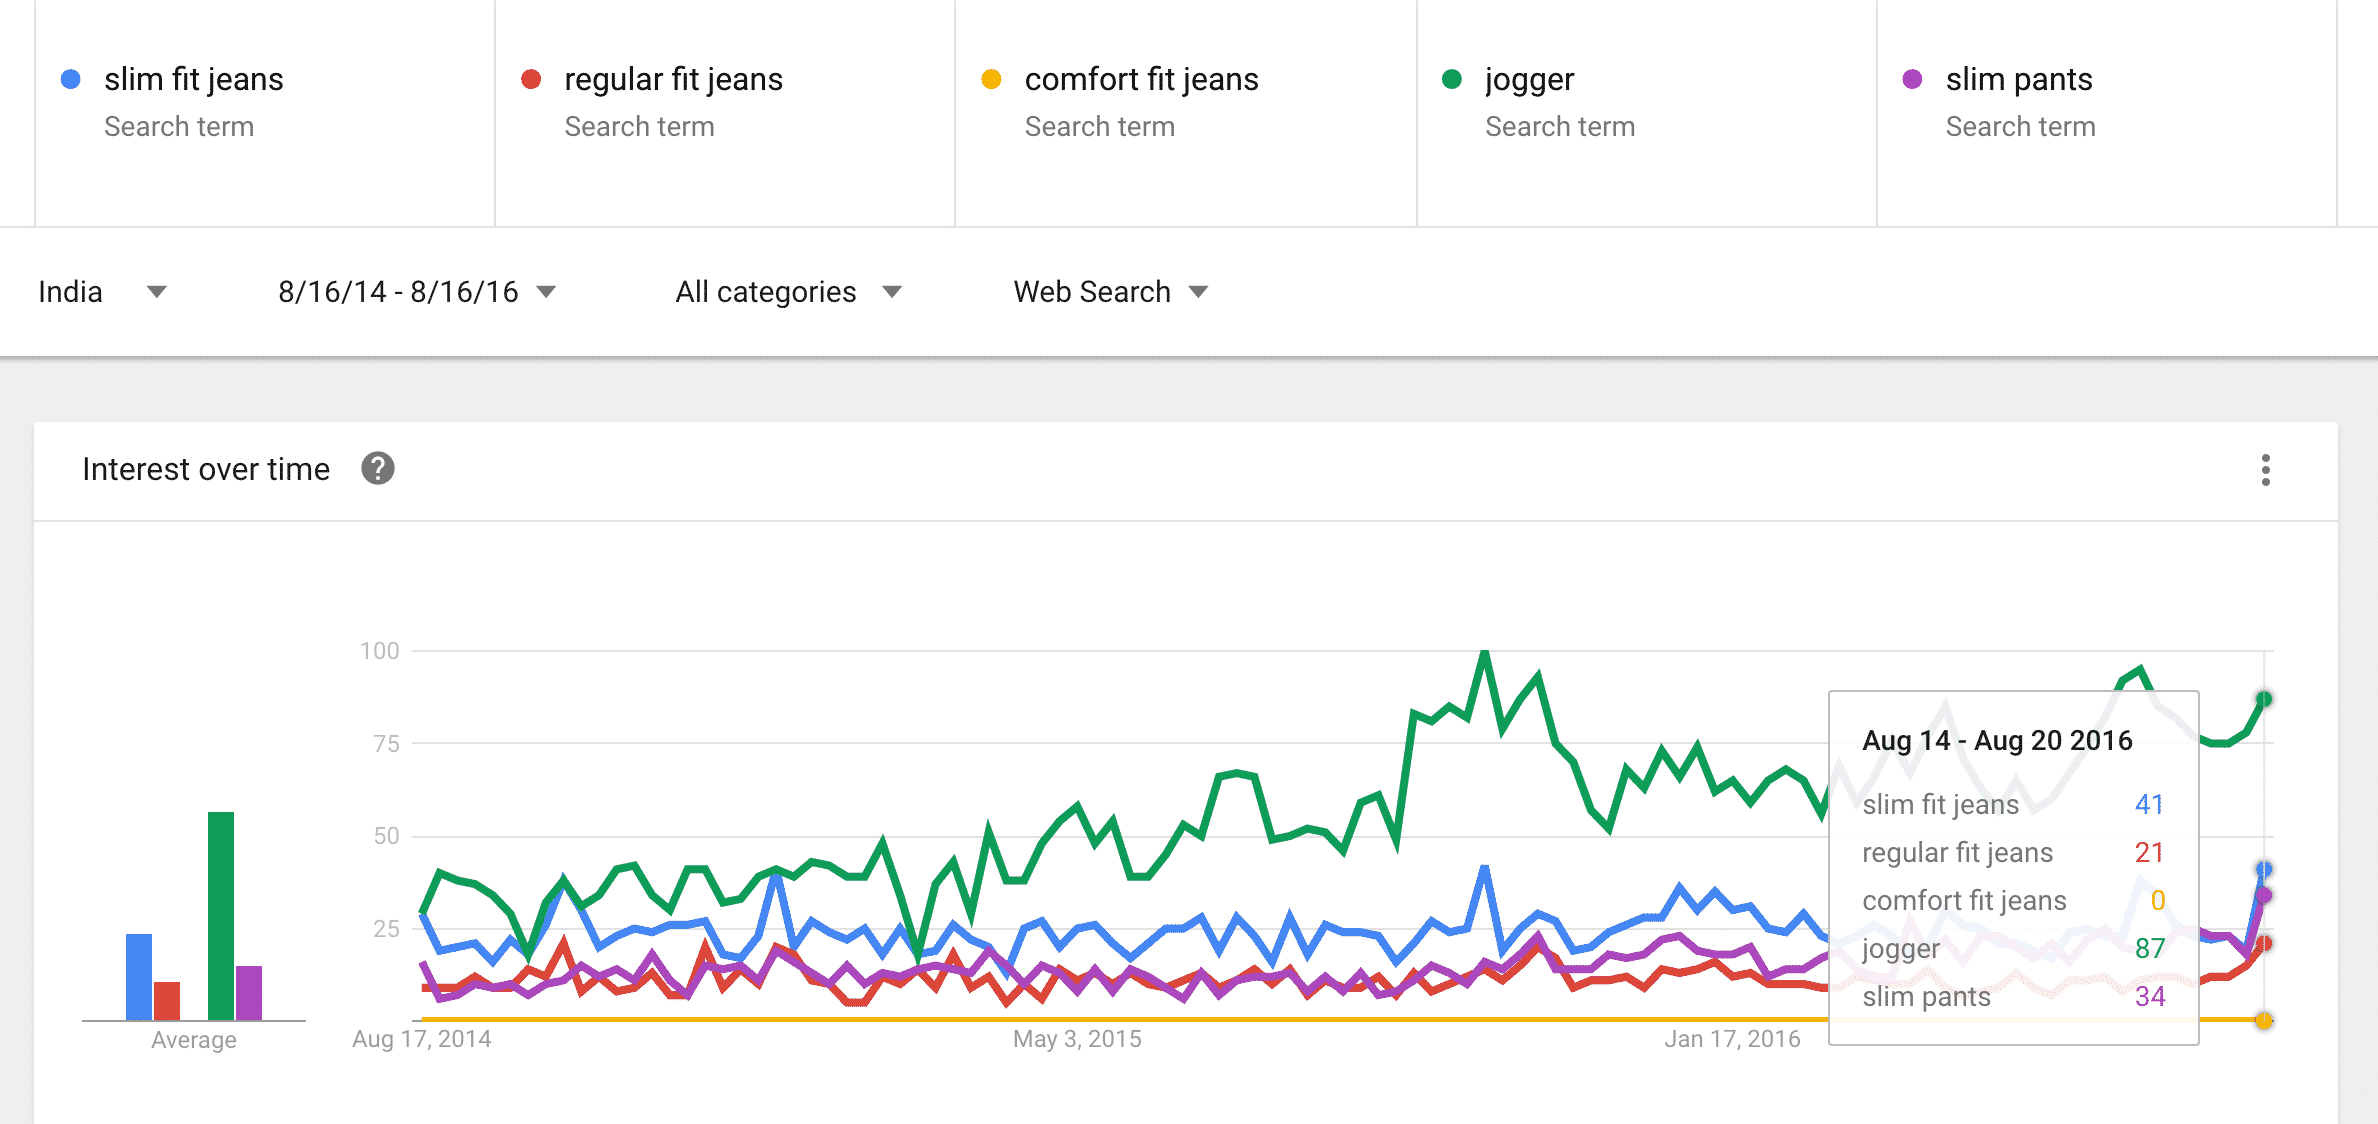
Task: Select the regular fit jeans search term
Action: pyautogui.click(x=673, y=80)
